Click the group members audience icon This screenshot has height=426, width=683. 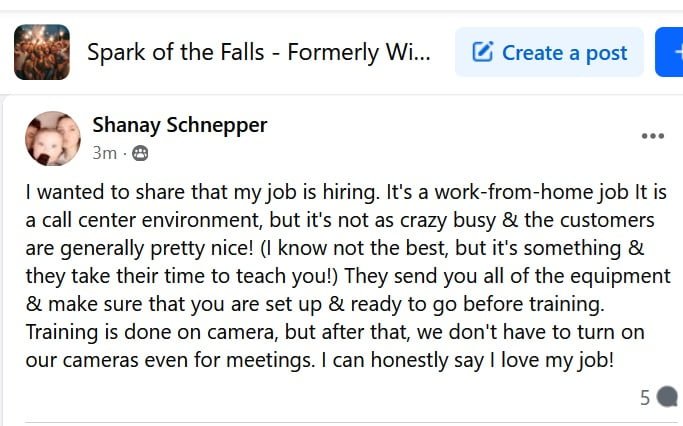pyautogui.click(x=139, y=154)
